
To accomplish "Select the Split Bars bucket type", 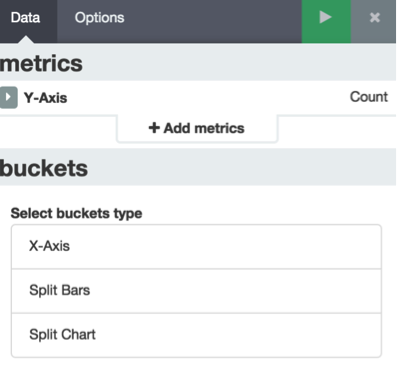I will tap(196, 291).
